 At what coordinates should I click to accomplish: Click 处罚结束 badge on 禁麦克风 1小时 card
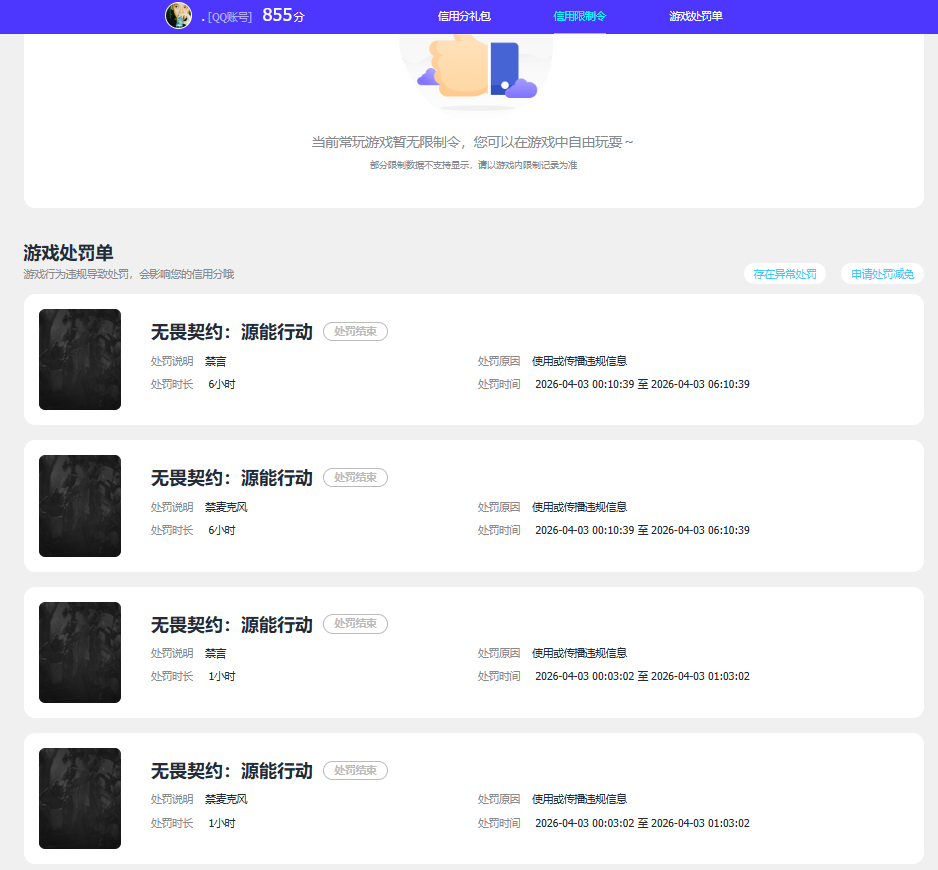pyautogui.click(x=355, y=770)
